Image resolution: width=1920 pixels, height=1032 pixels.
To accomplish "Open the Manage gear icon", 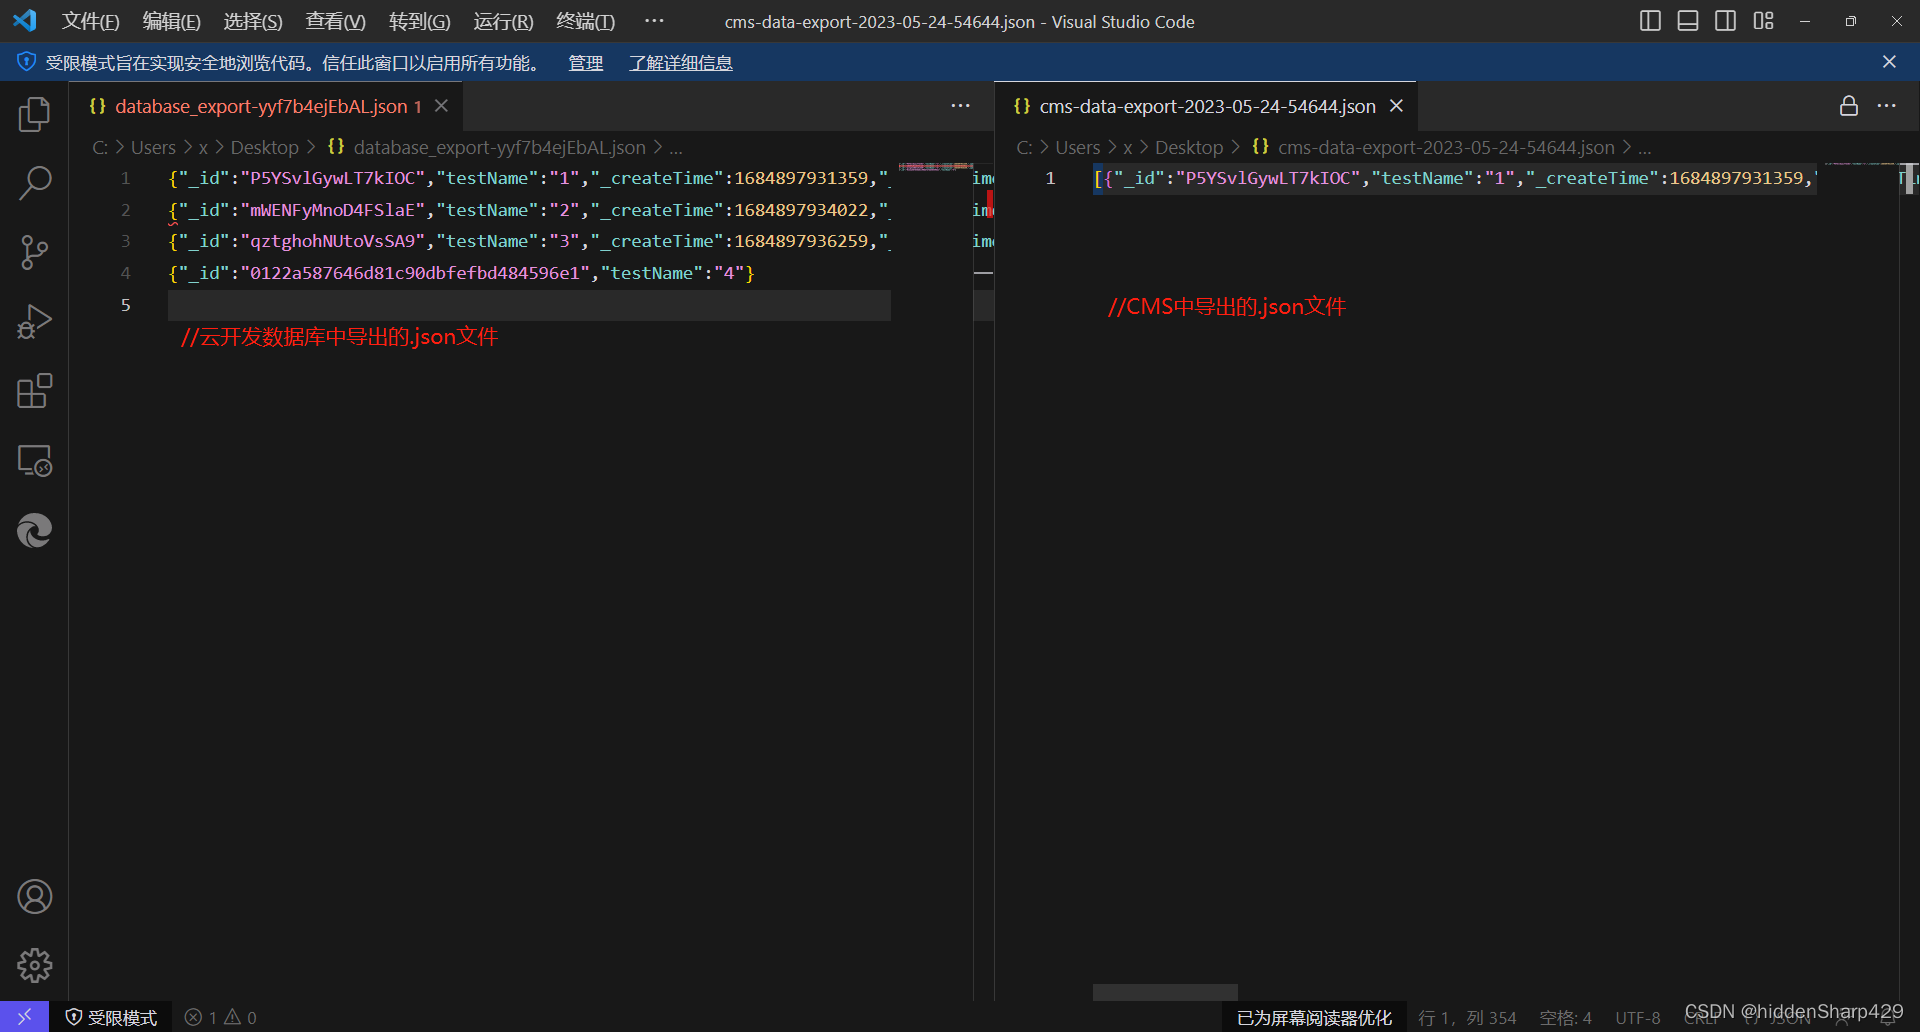I will [x=34, y=966].
